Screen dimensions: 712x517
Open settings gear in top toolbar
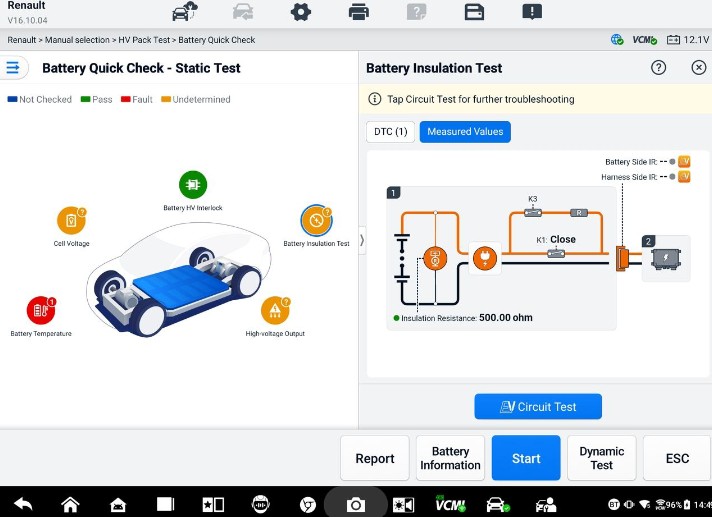click(x=301, y=12)
